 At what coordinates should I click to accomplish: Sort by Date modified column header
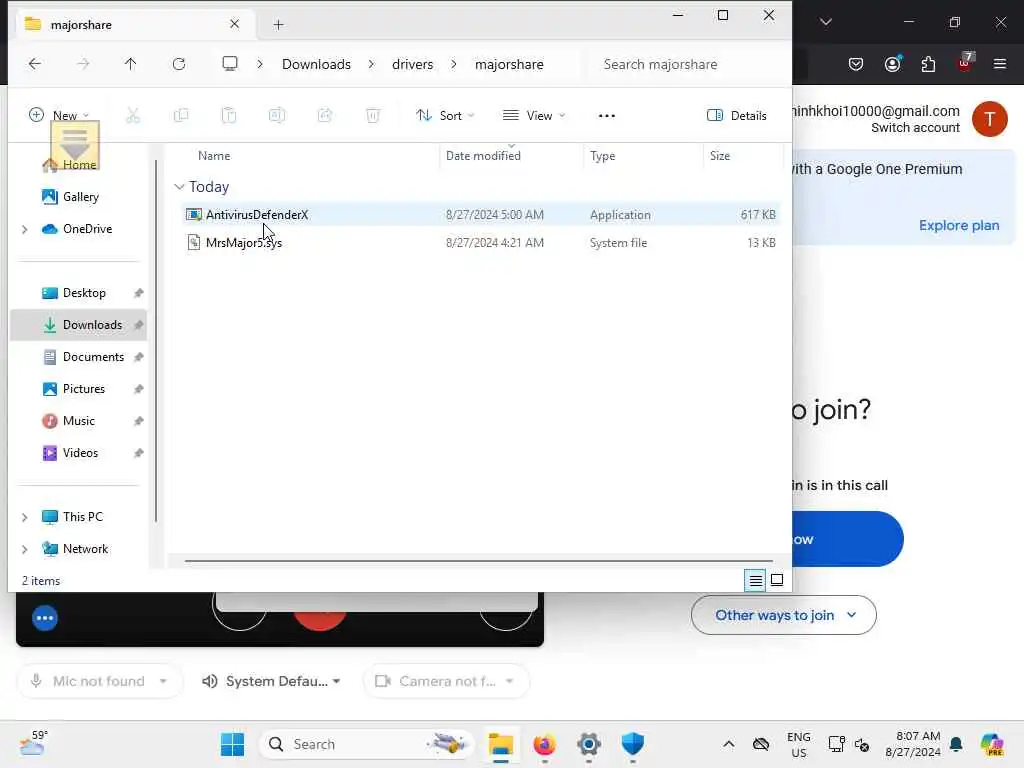[x=483, y=156]
